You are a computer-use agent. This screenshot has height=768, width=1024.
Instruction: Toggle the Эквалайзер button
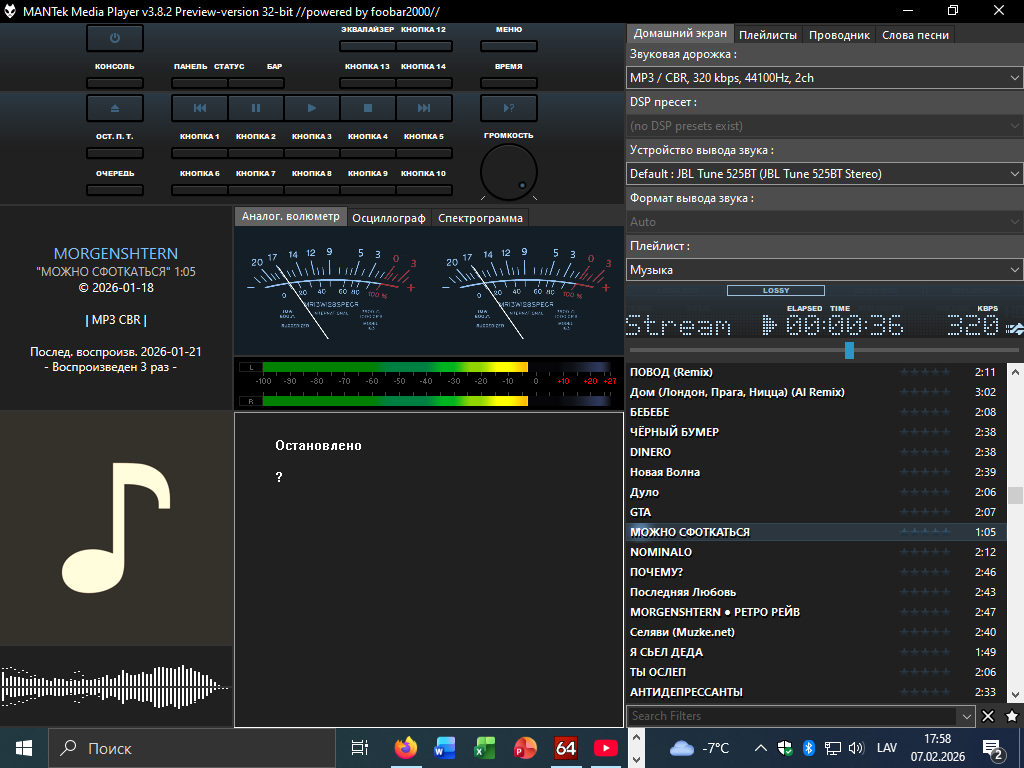point(368,46)
